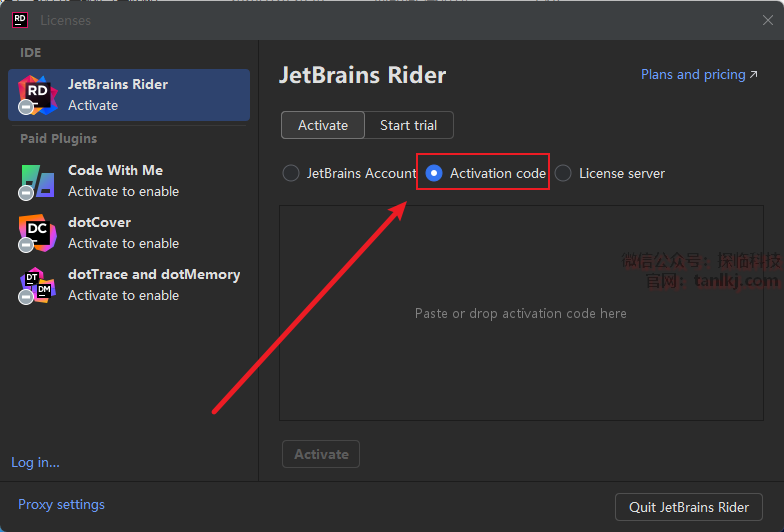The width and height of the screenshot is (784, 532).
Task: Click the dotCover plugin icon
Action: tap(38, 233)
